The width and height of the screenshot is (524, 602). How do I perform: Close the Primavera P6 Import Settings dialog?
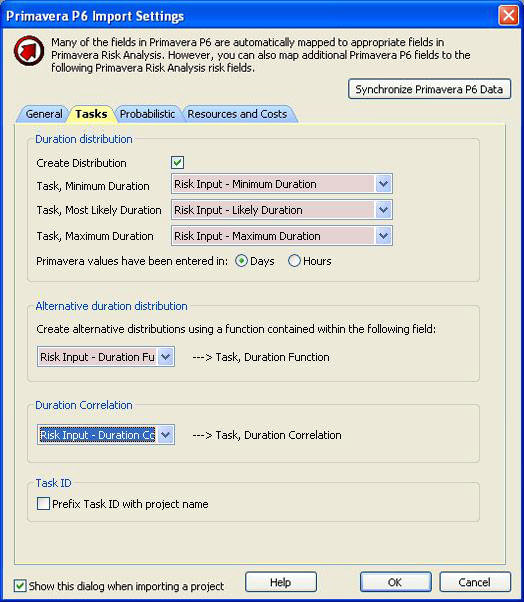click(509, 16)
